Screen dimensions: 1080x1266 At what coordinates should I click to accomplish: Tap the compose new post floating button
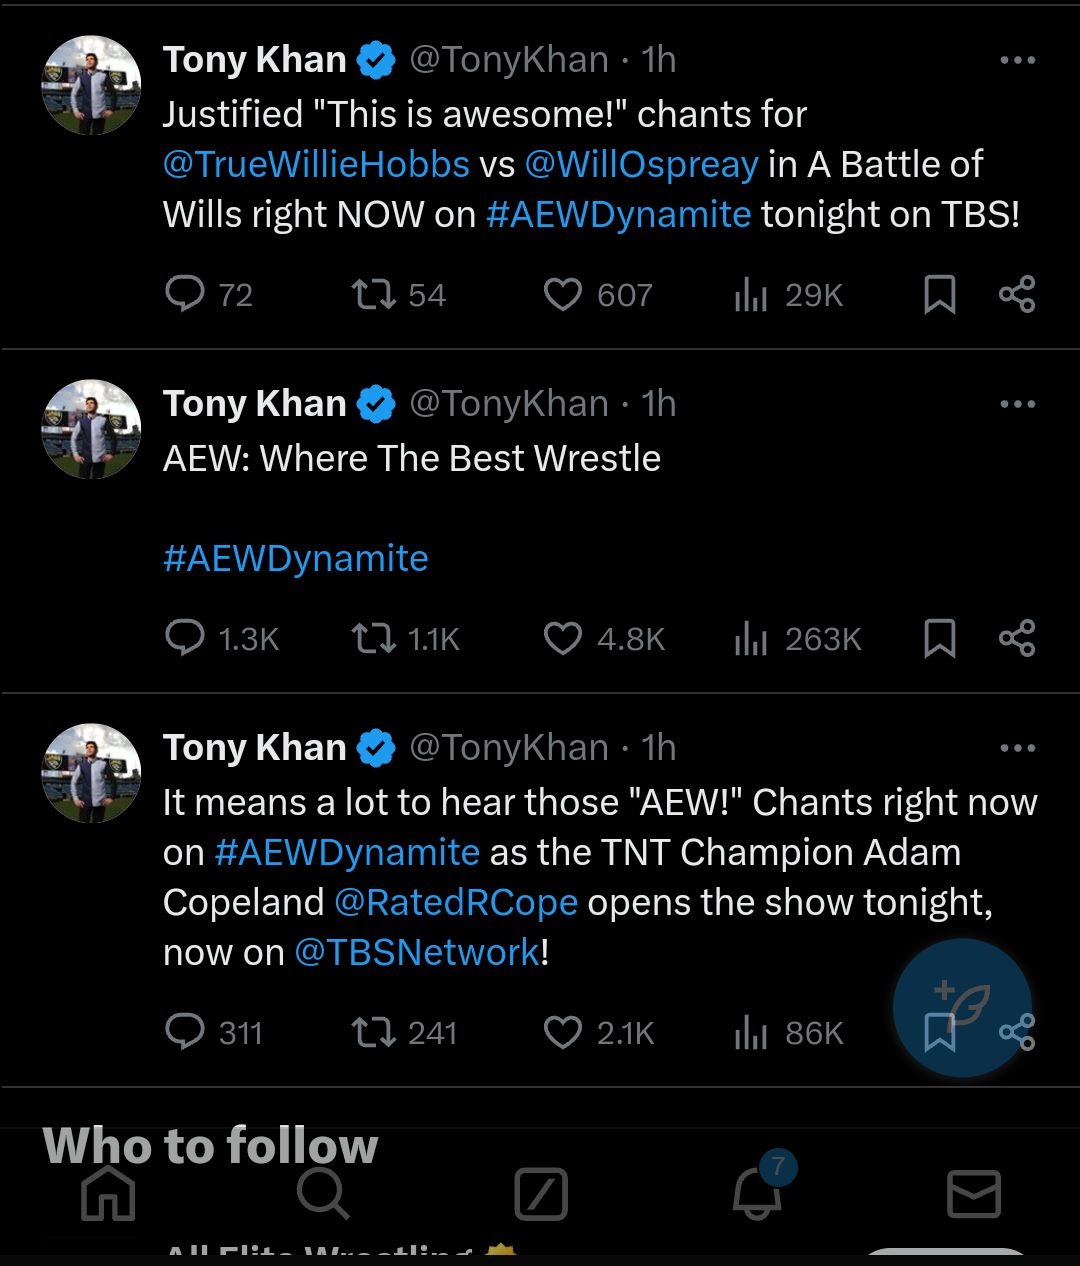961,1007
